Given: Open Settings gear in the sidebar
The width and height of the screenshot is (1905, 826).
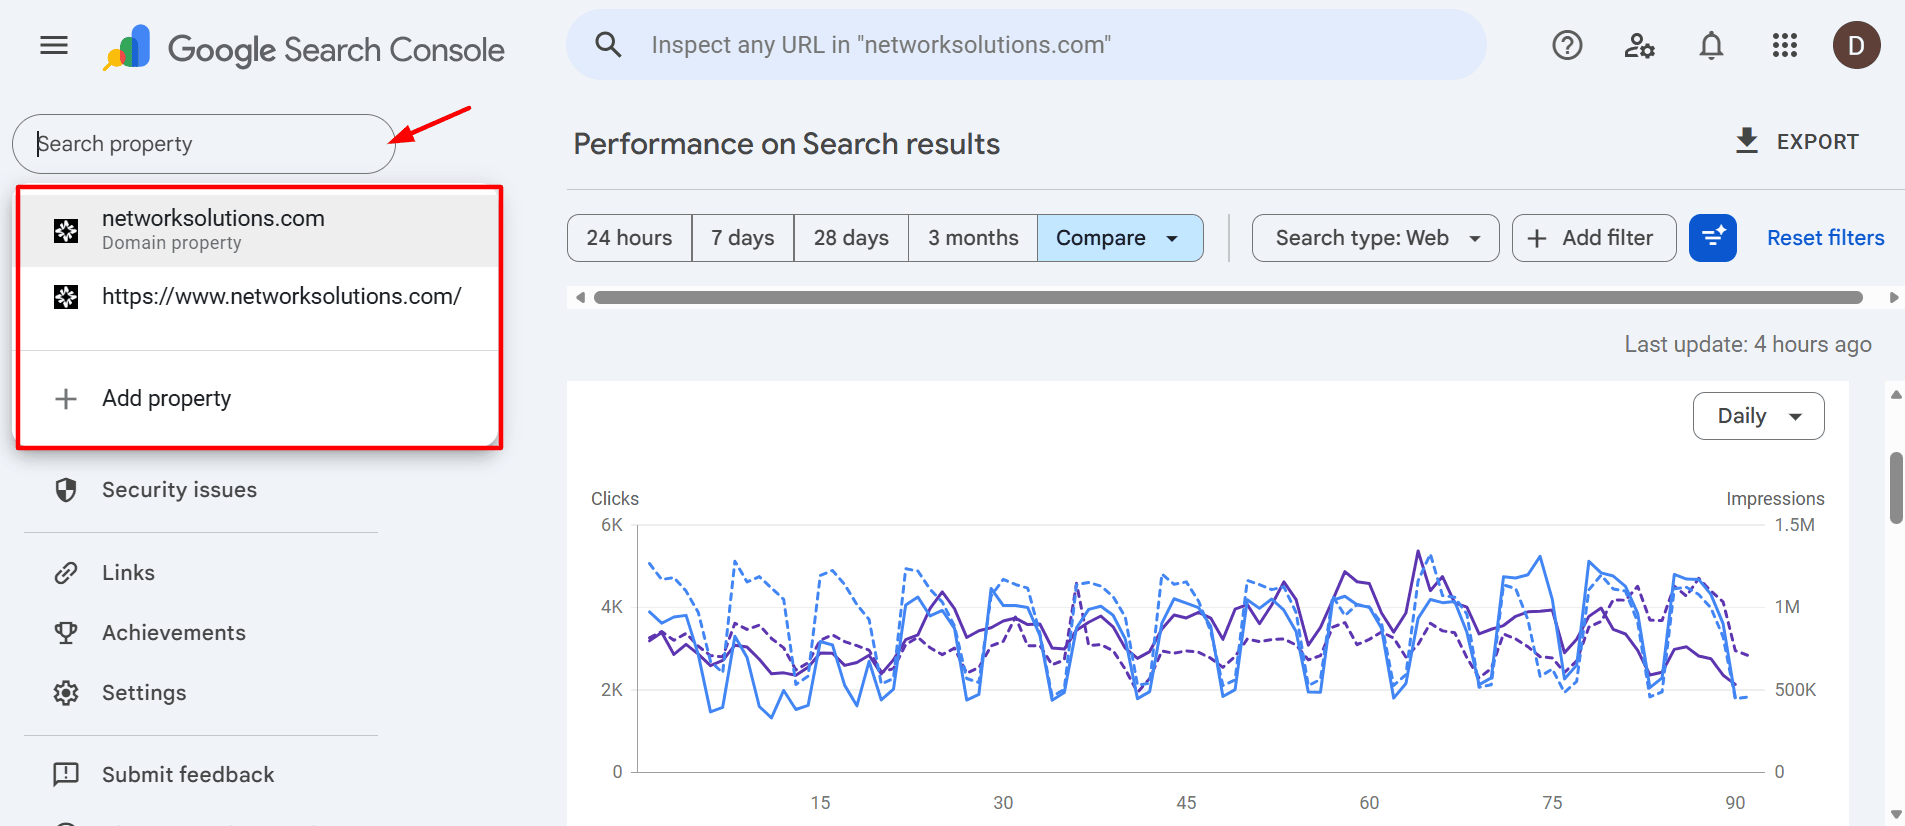Looking at the screenshot, I should [x=65, y=692].
